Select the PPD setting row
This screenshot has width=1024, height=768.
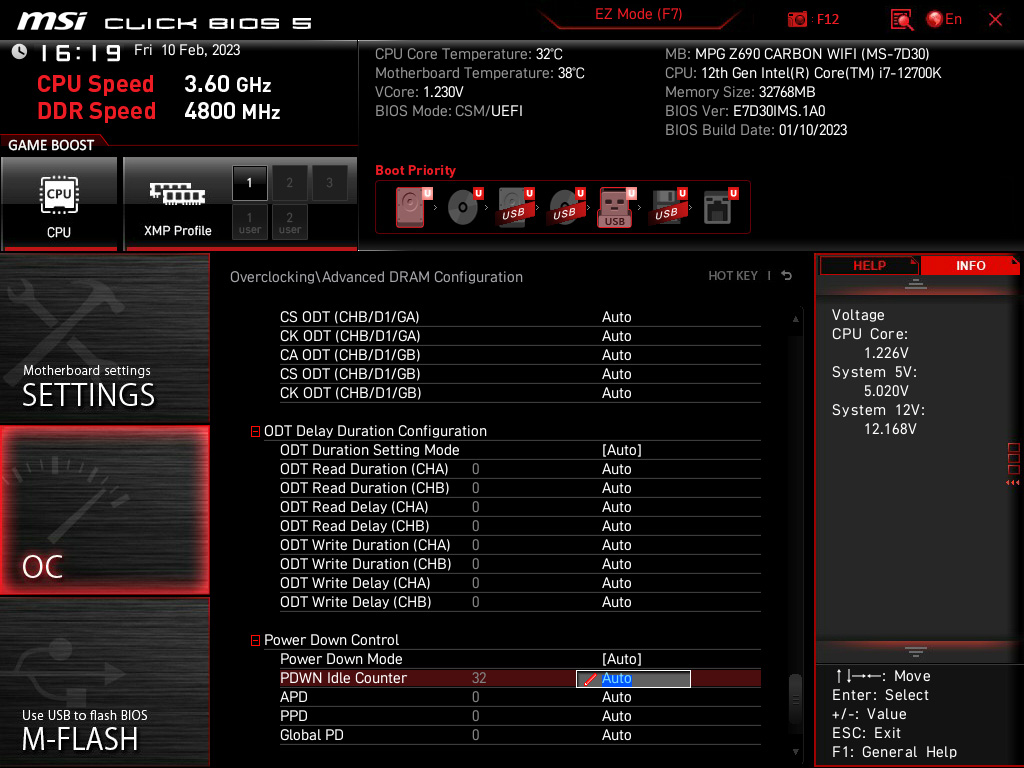tap(520, 716)
